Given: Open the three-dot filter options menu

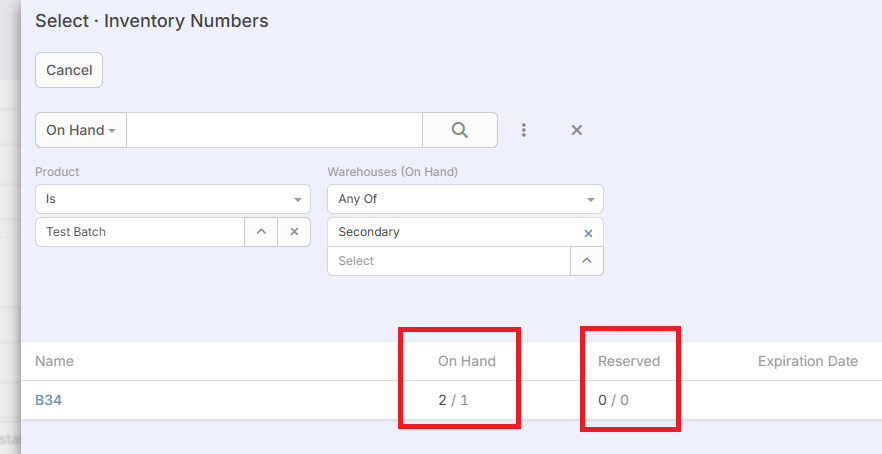Looking at the screenshot, I should coord(524,130).
